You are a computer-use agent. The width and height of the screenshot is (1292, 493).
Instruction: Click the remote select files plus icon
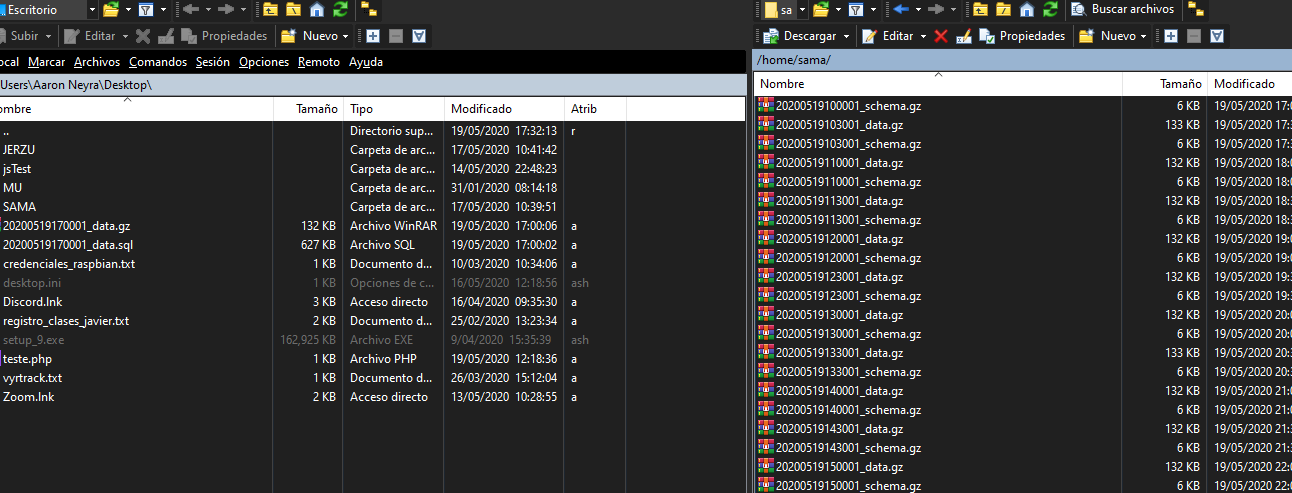click(x=1169, y=36)
